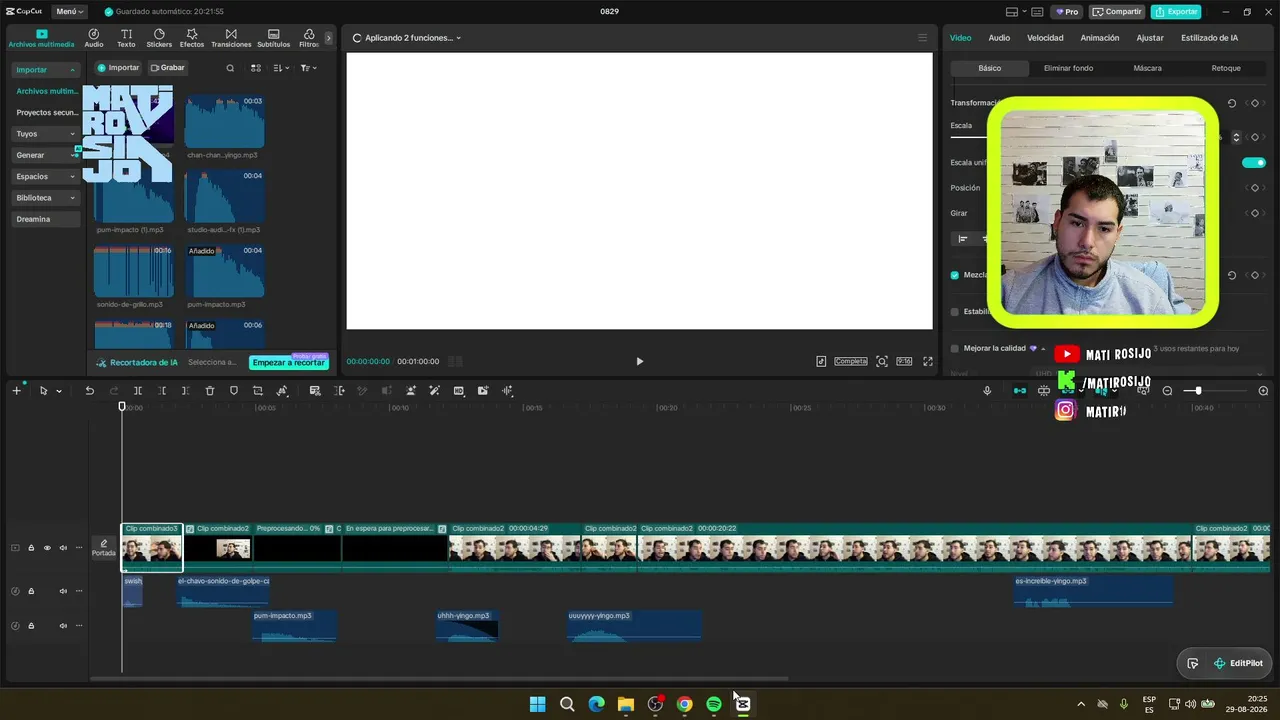The width and height of the screenshot is (1280, 720).
Task: Collapse the Importar sidebar section
Action: point(46,70)
